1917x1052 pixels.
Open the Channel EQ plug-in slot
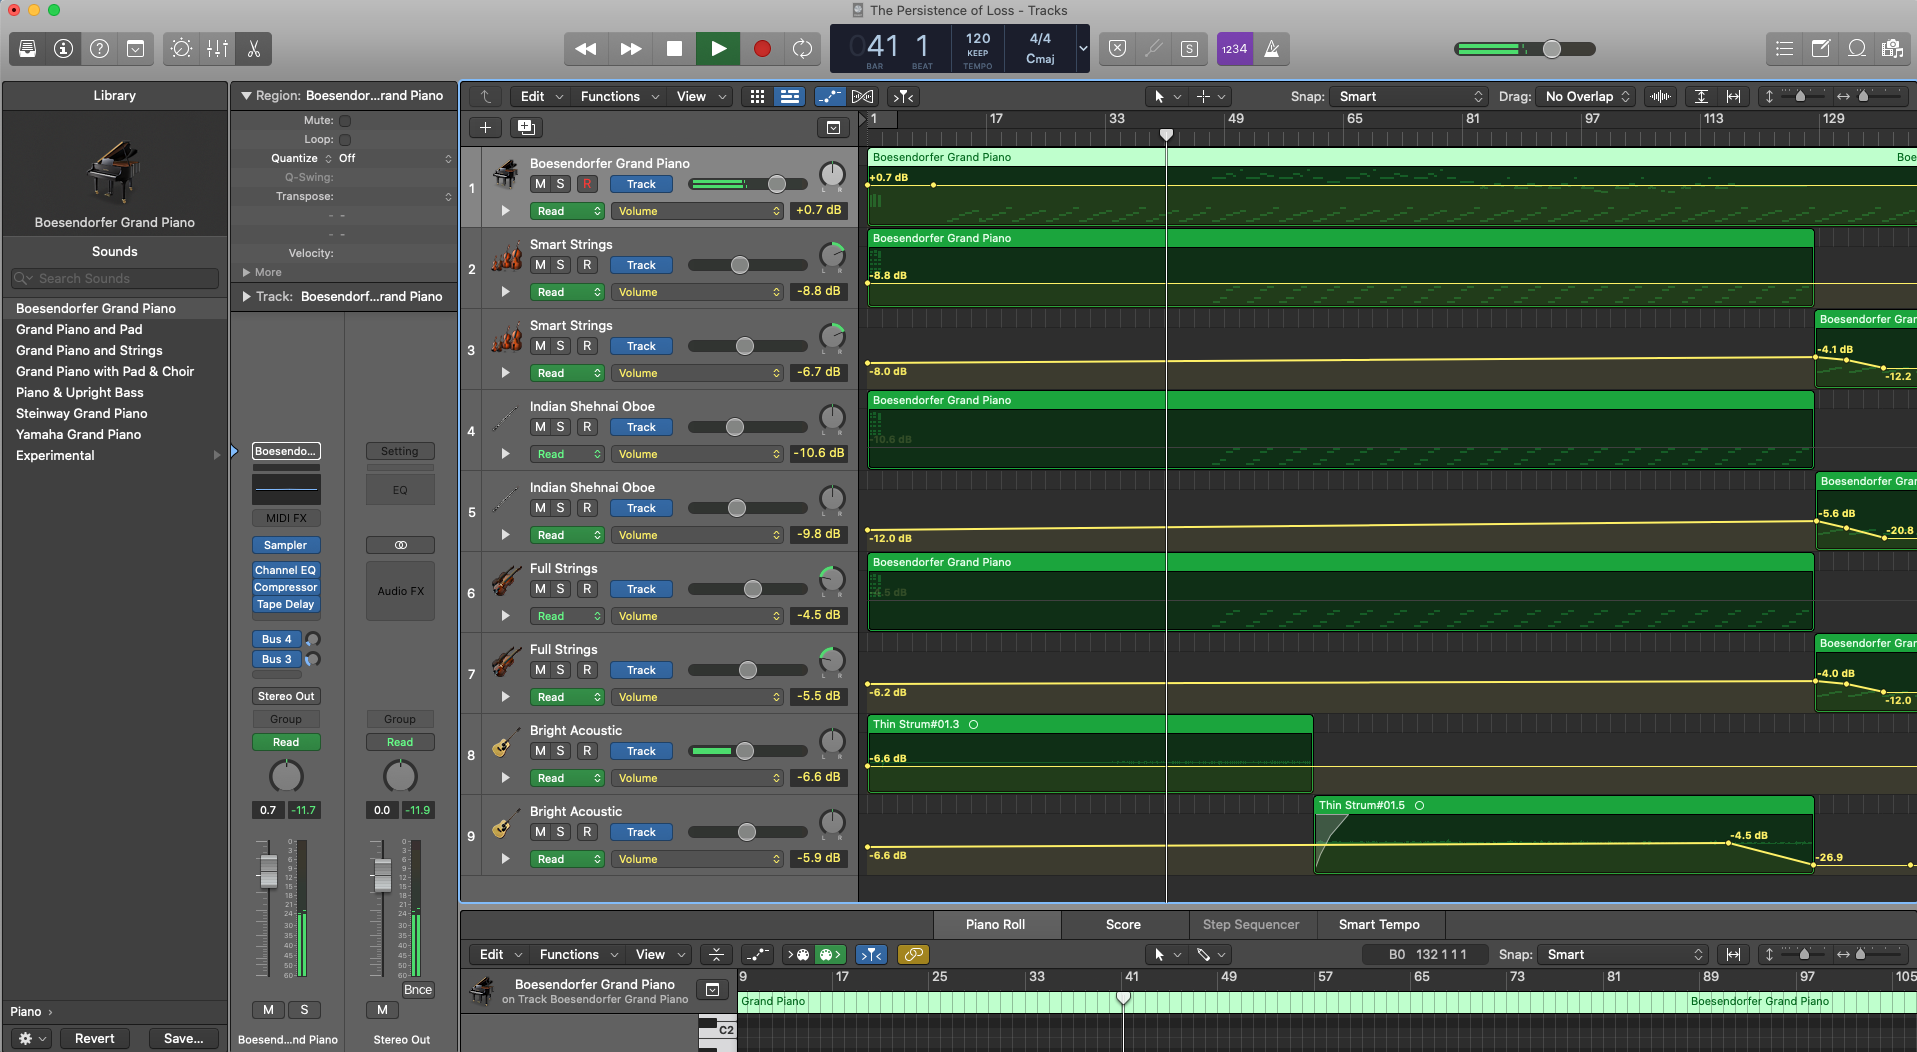pos(286,570)
